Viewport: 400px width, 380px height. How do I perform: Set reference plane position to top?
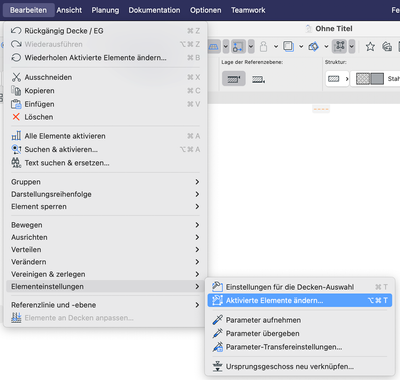234,79
